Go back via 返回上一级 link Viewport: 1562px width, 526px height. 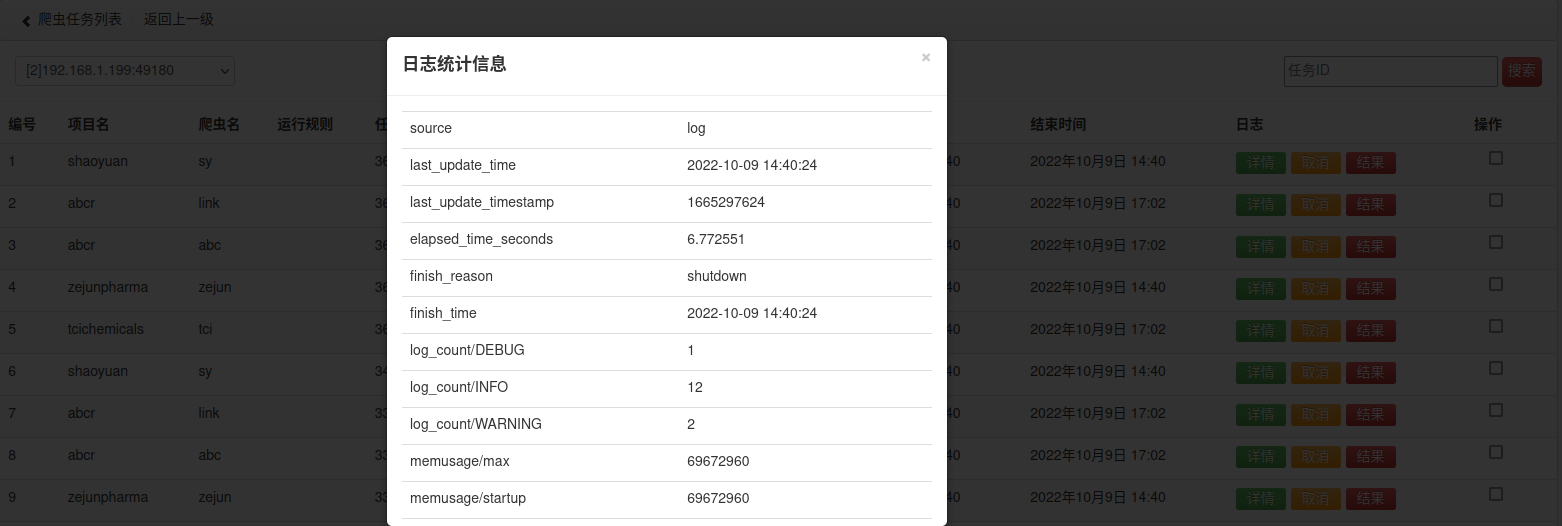click(x=178, y=19)
